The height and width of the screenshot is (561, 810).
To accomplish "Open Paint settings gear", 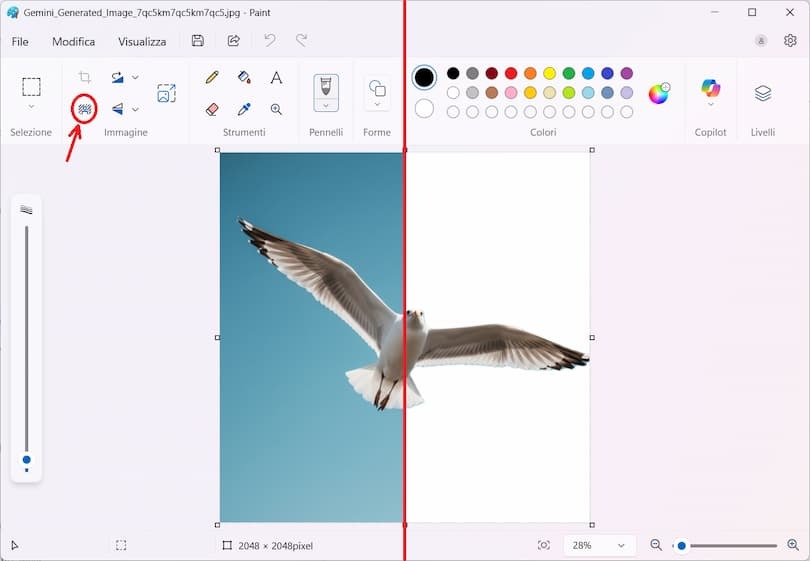I will (790, 40).
